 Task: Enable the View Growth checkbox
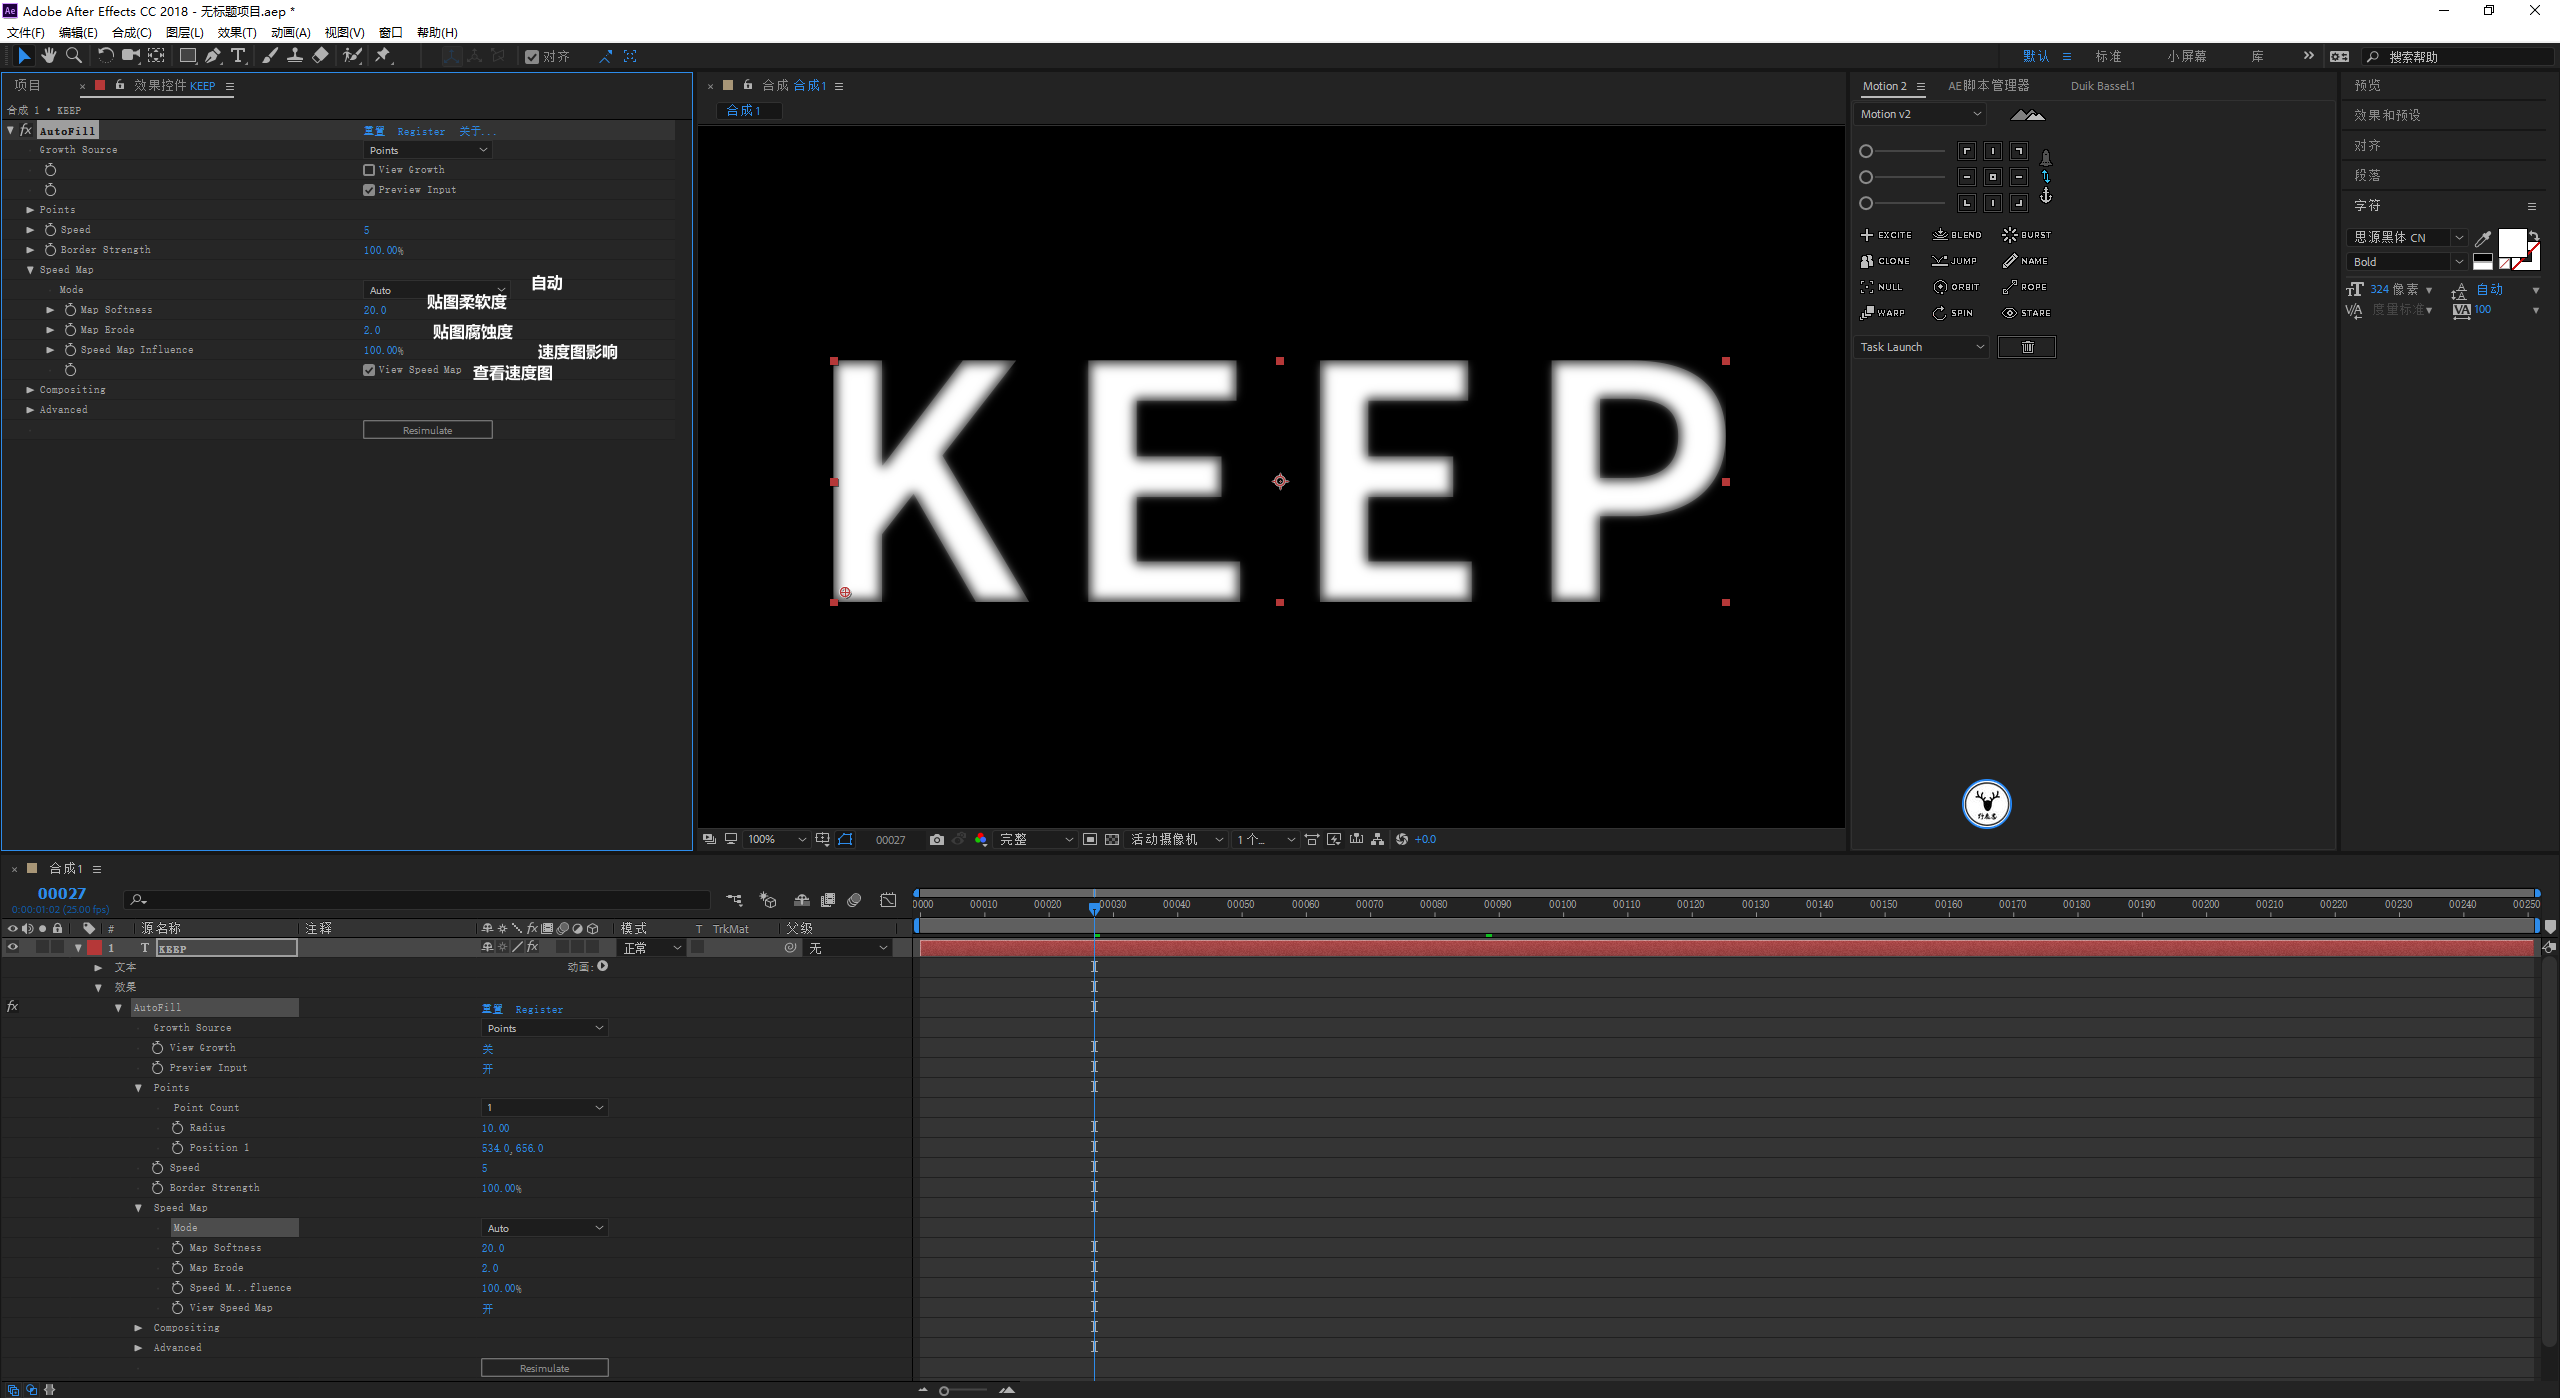pyautogui.click(x=369, y=170)
